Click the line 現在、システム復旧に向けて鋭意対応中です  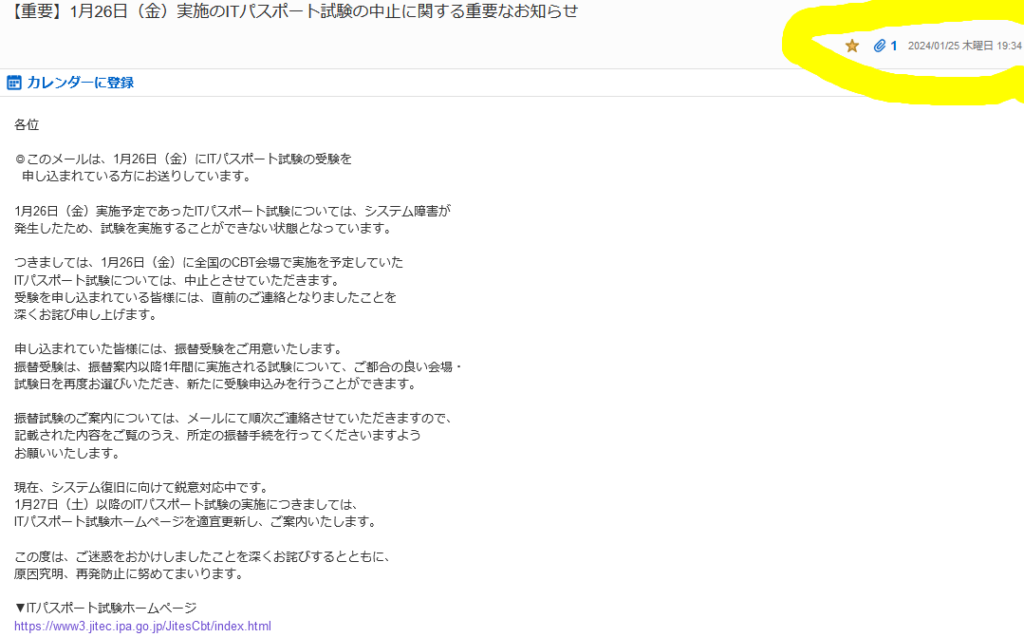coord(141,487)
